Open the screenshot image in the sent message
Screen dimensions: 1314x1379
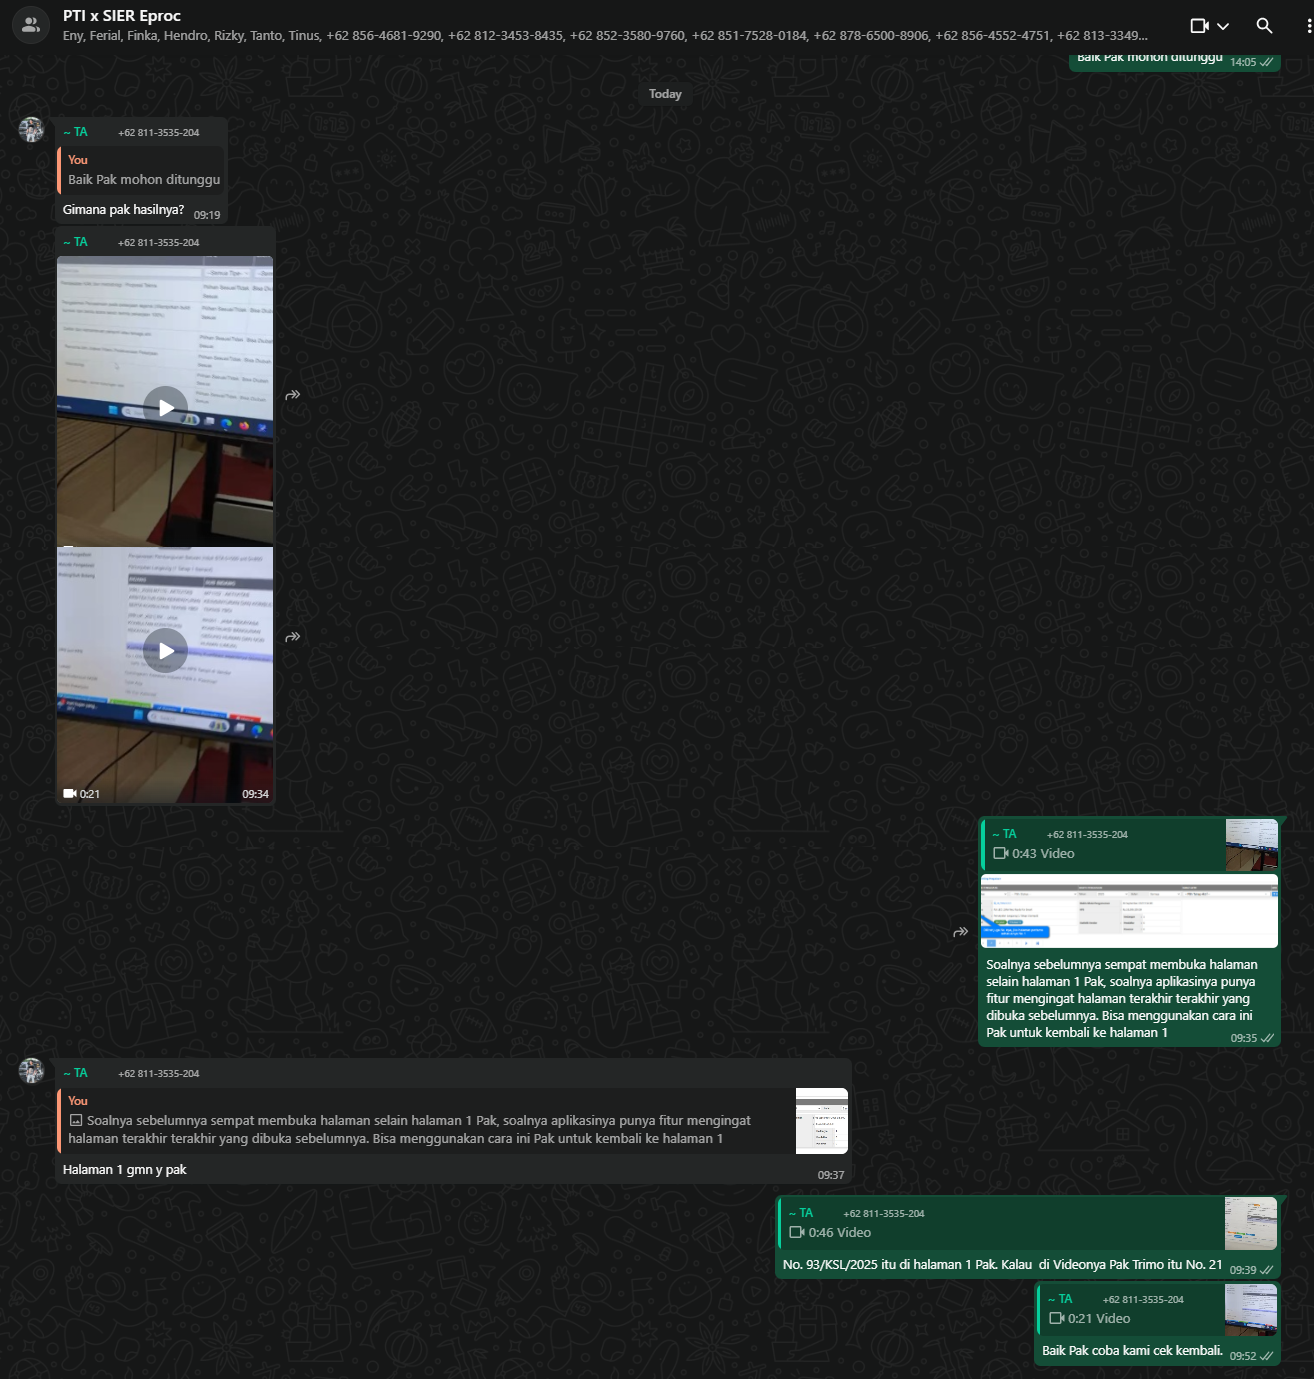(x=1129, y=912)
